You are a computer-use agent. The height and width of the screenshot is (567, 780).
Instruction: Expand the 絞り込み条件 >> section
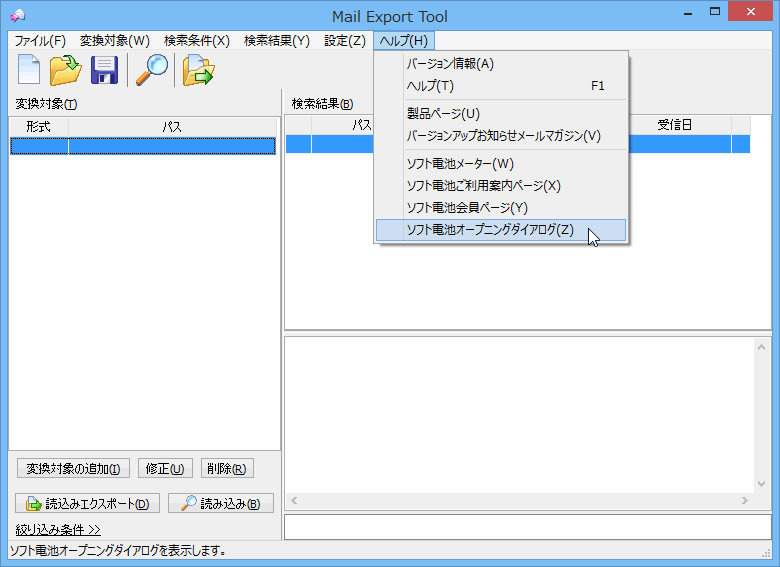click(58, 530)
